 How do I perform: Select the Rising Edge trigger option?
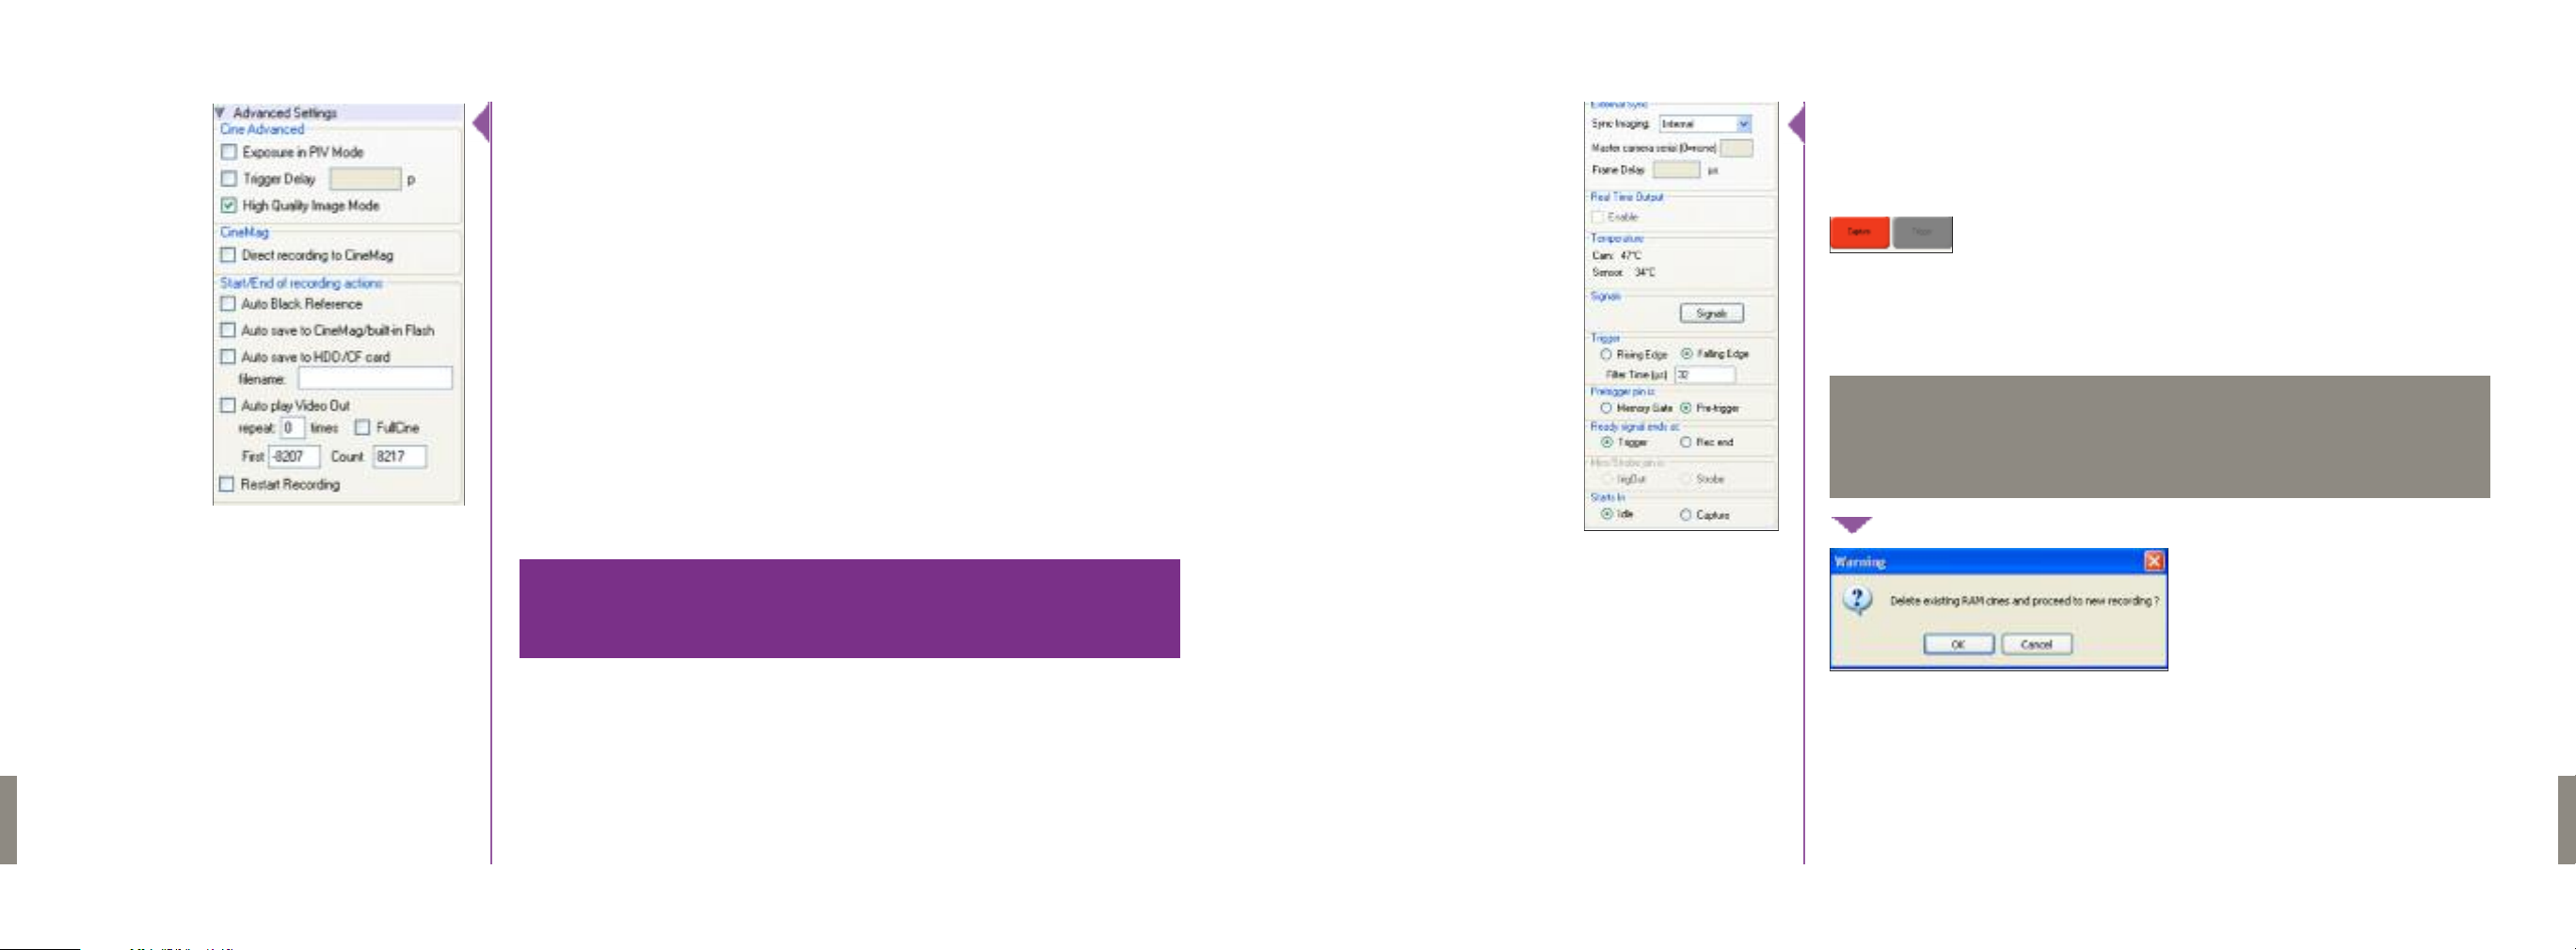(x=1606, y=355)
